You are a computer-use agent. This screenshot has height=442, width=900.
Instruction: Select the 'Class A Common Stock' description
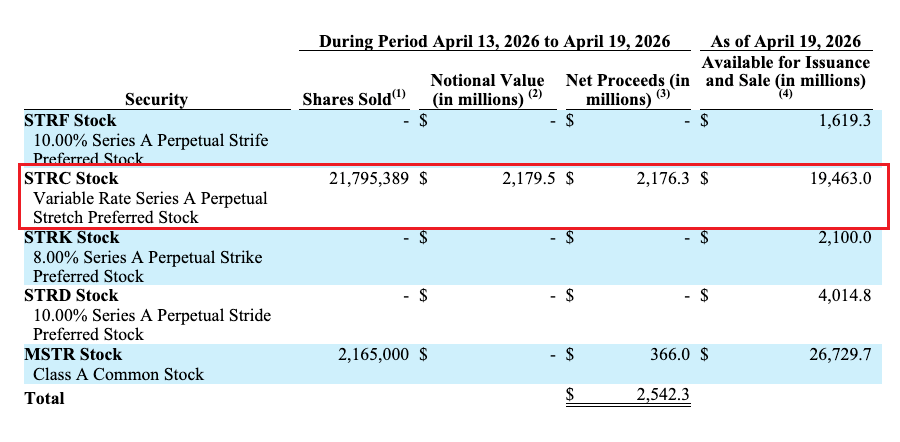tap(118, 374)
